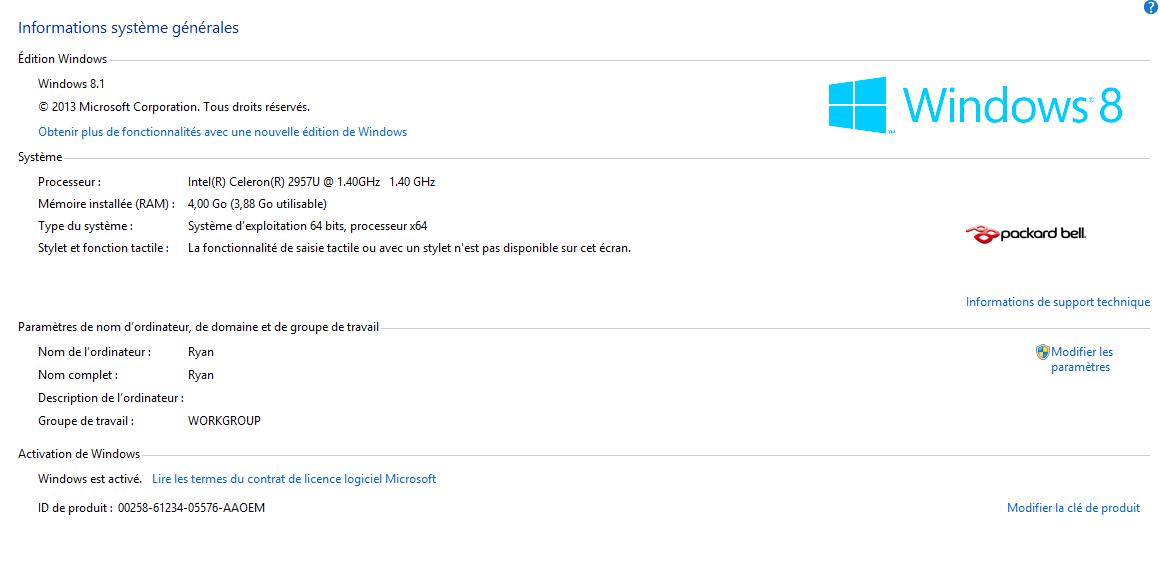Image resolution: width=1160 pixels, height=579 pixels.
Task: Open 'Obtenir plus de fonctionnalités' link
Action: coord(222,132)
